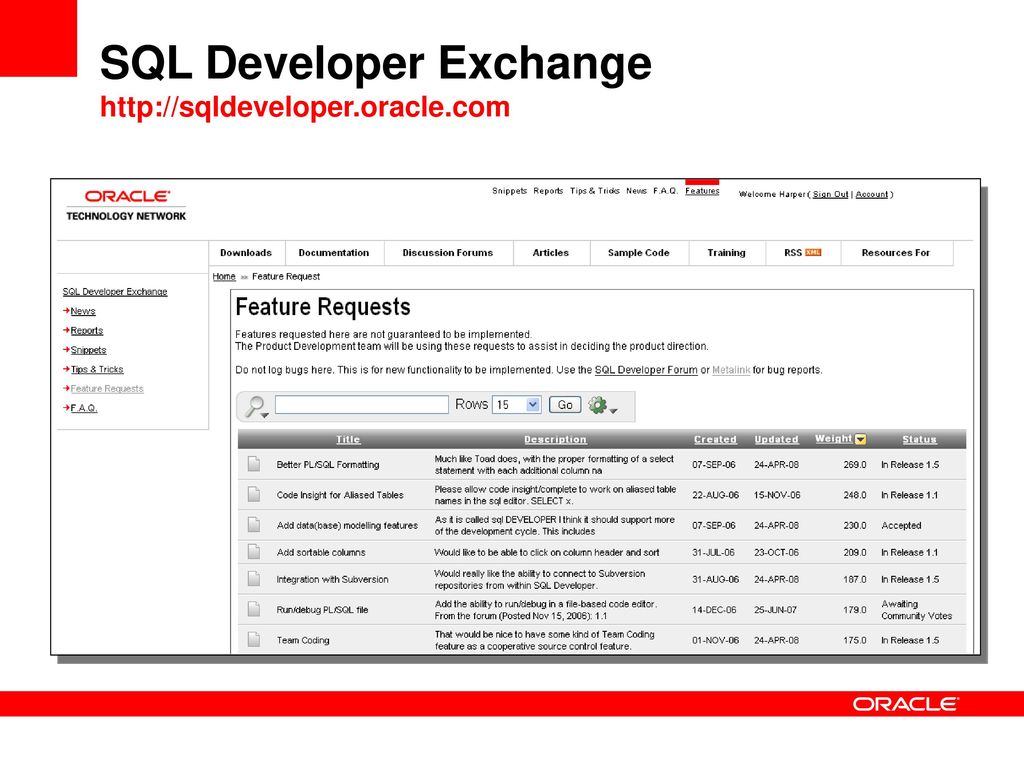Image resolution: width=1024 pixels, height=768 pixels.
Task: Click into the search text field
Action: point(362,405)
